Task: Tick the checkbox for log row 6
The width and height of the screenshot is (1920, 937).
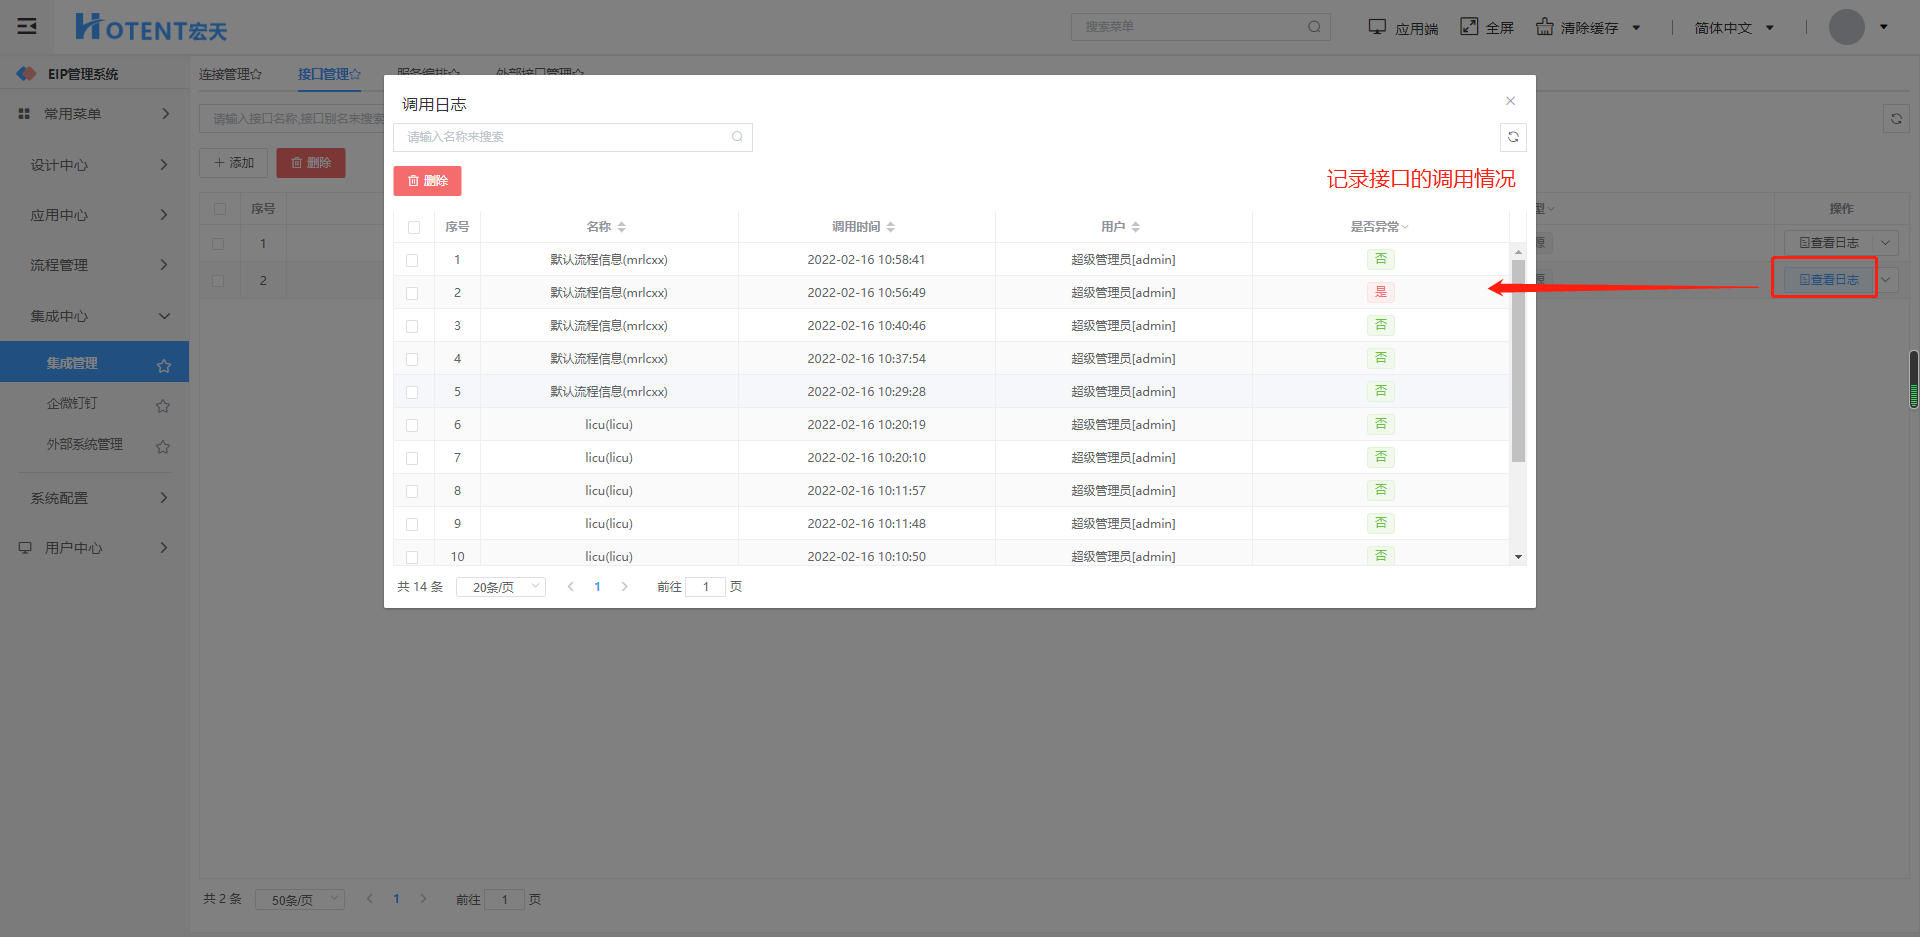Action: (x=412, y=425)
